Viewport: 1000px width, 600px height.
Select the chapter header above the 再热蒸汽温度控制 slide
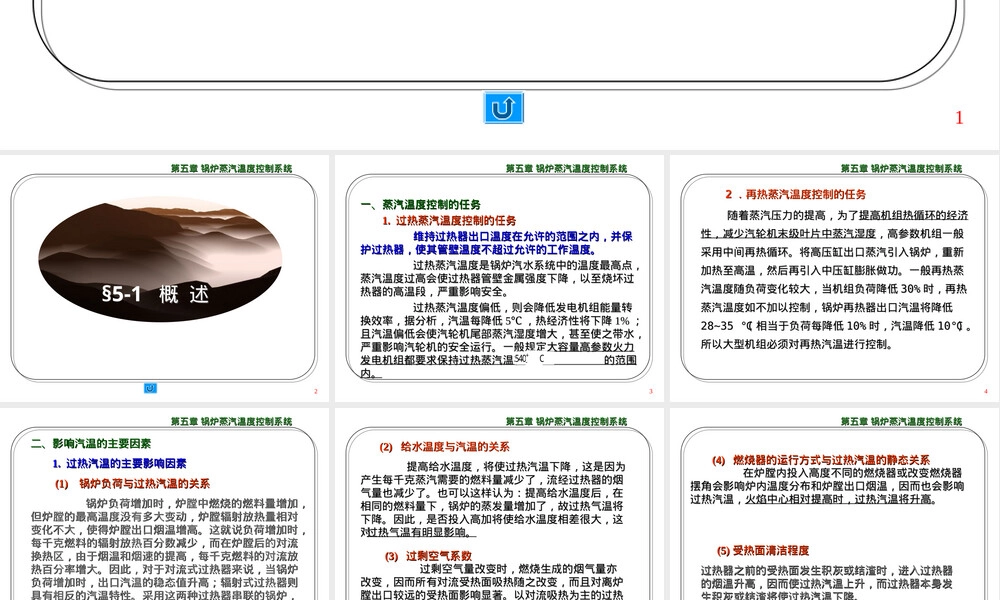(901, 168)
